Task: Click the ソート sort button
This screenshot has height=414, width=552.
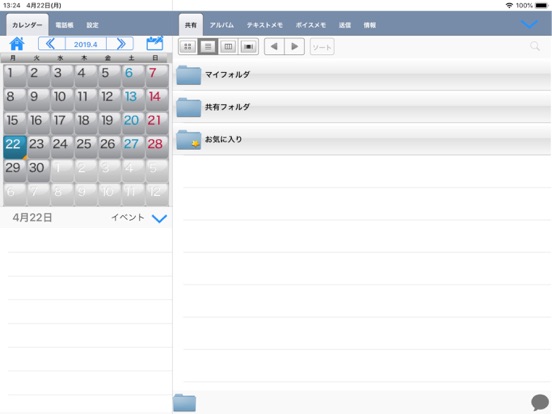Action: point(322,47)
